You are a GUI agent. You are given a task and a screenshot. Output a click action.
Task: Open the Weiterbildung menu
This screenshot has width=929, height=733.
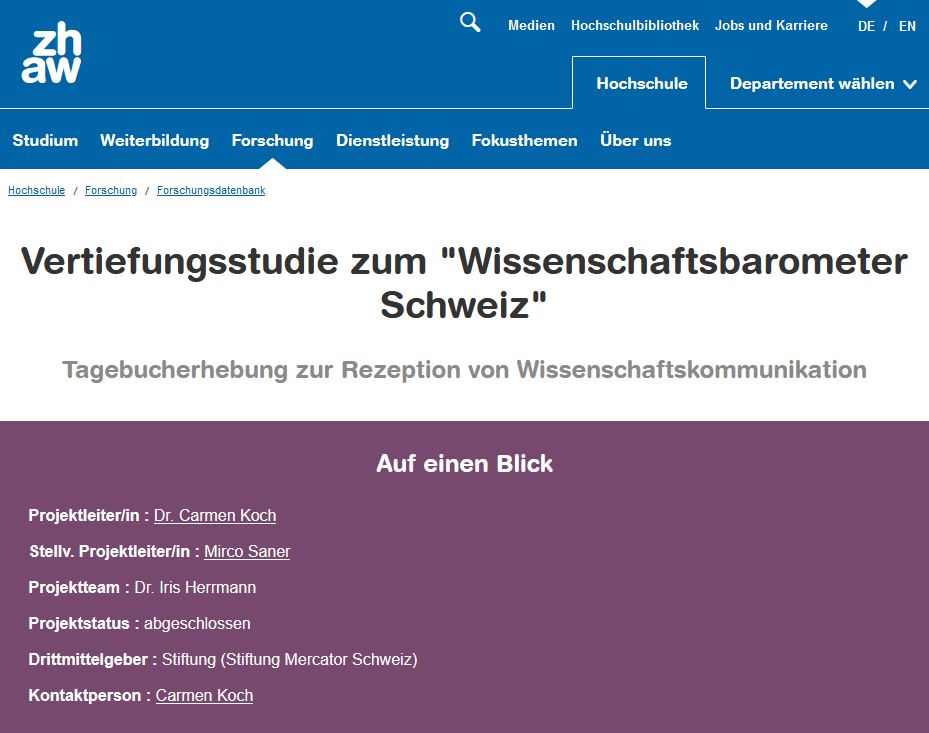coord(154,141)
